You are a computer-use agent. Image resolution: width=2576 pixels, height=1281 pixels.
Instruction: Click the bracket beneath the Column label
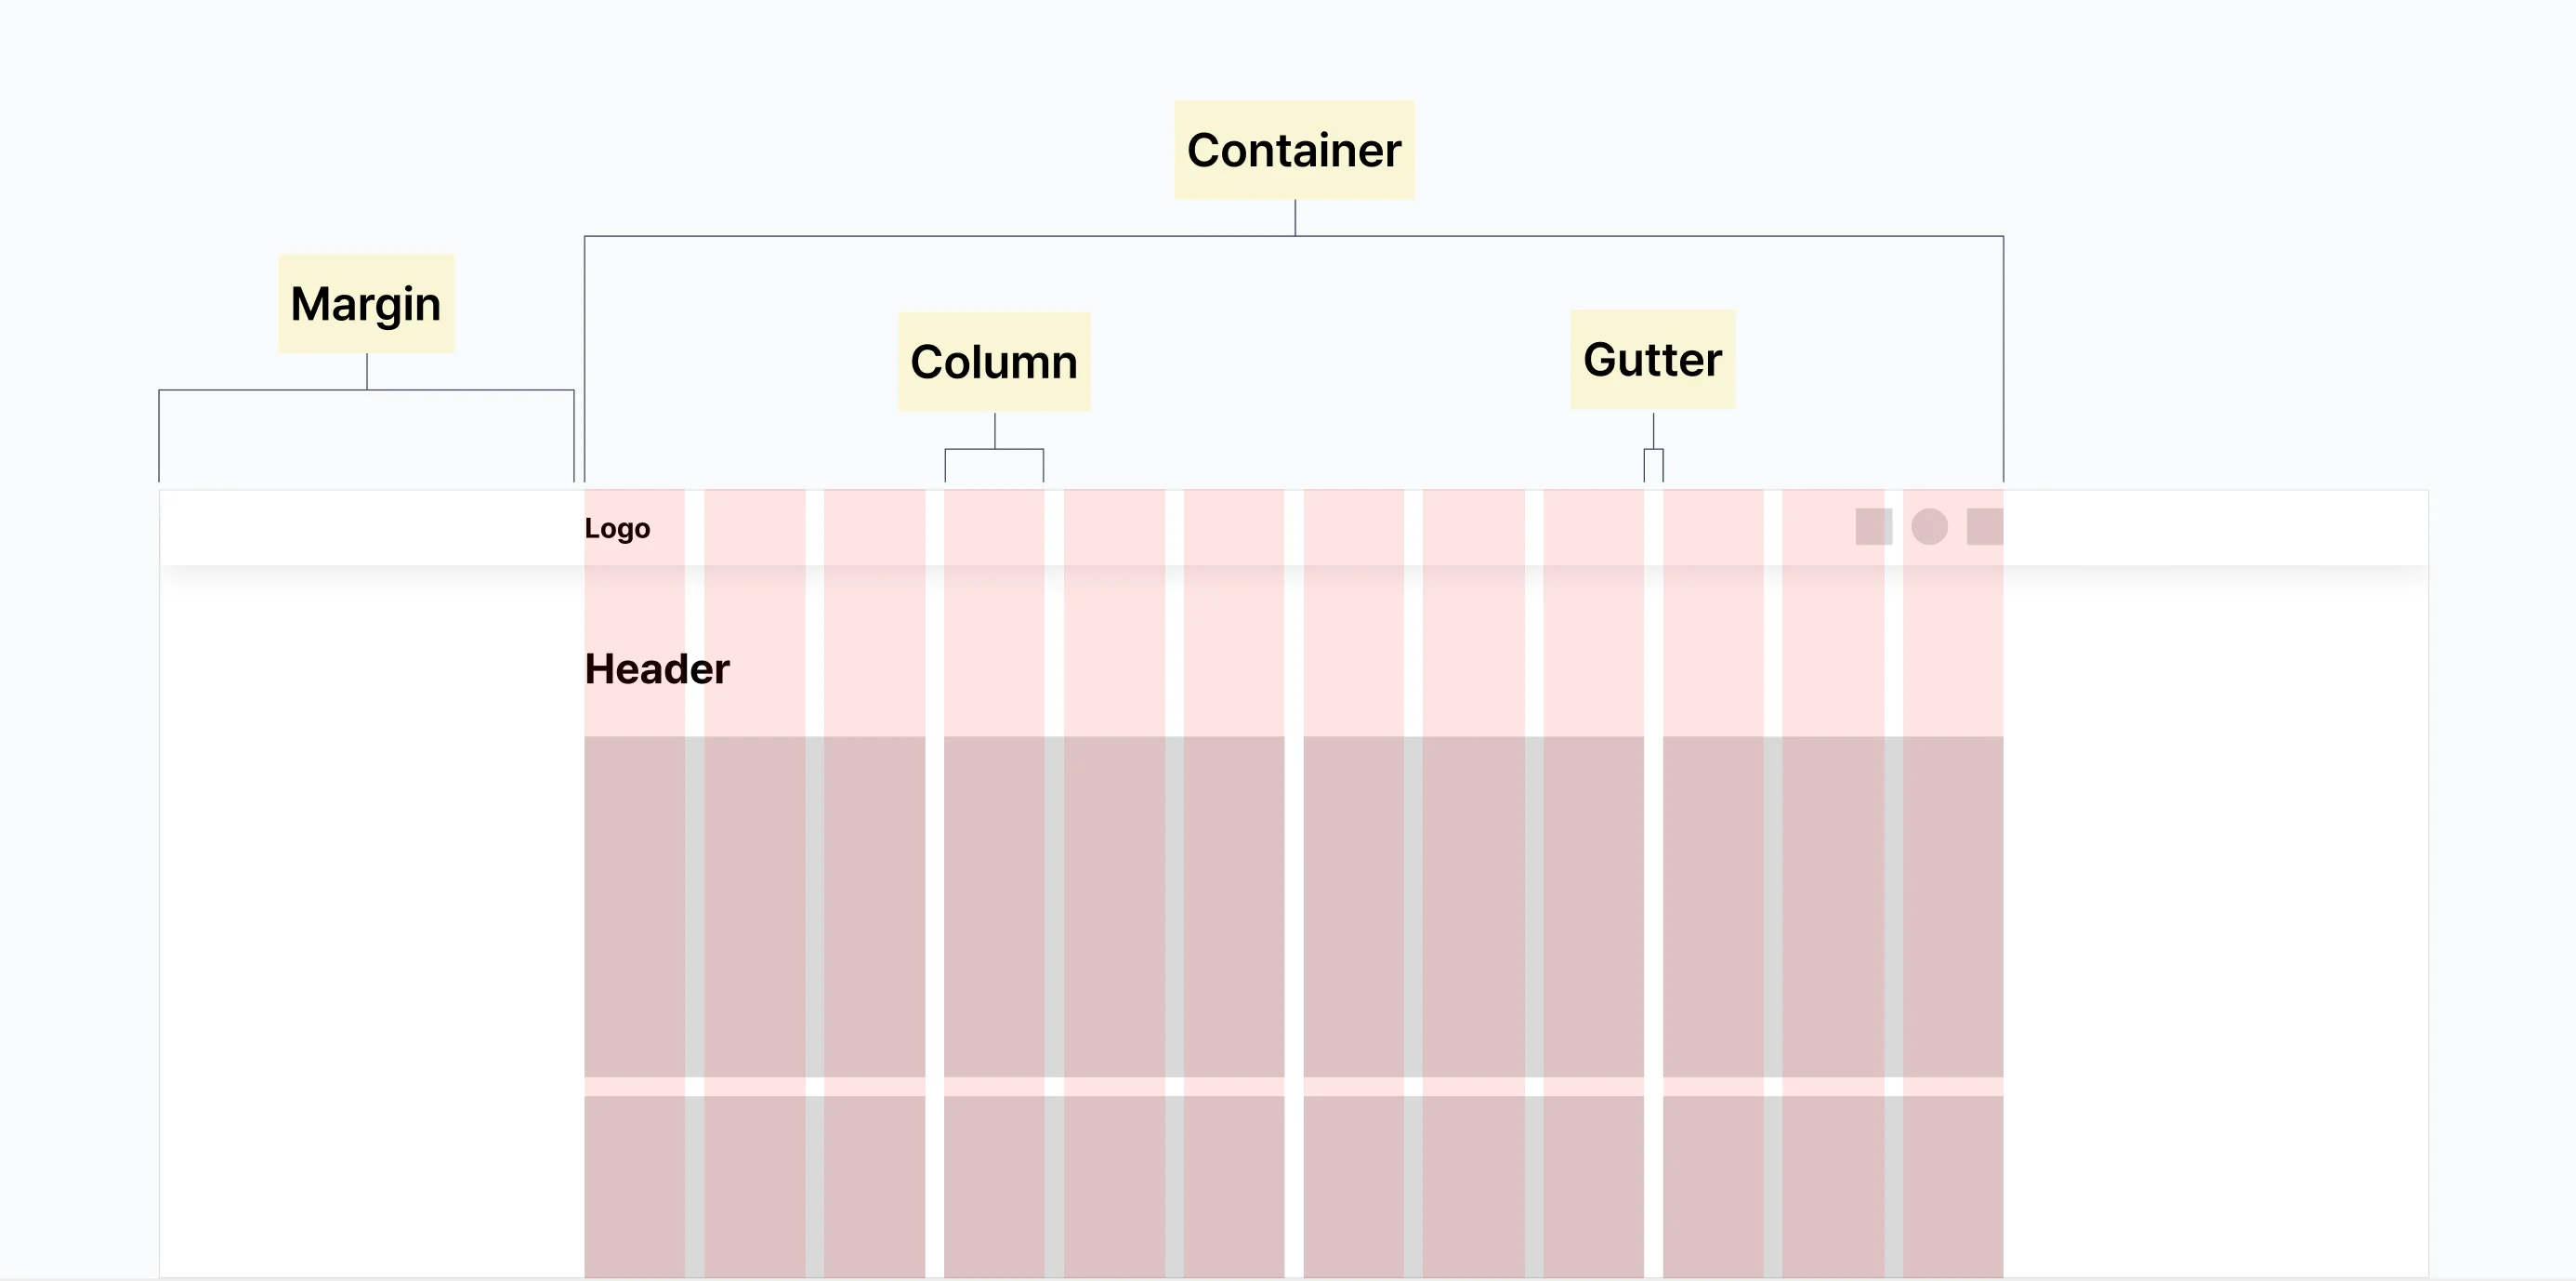coord(994,464)
